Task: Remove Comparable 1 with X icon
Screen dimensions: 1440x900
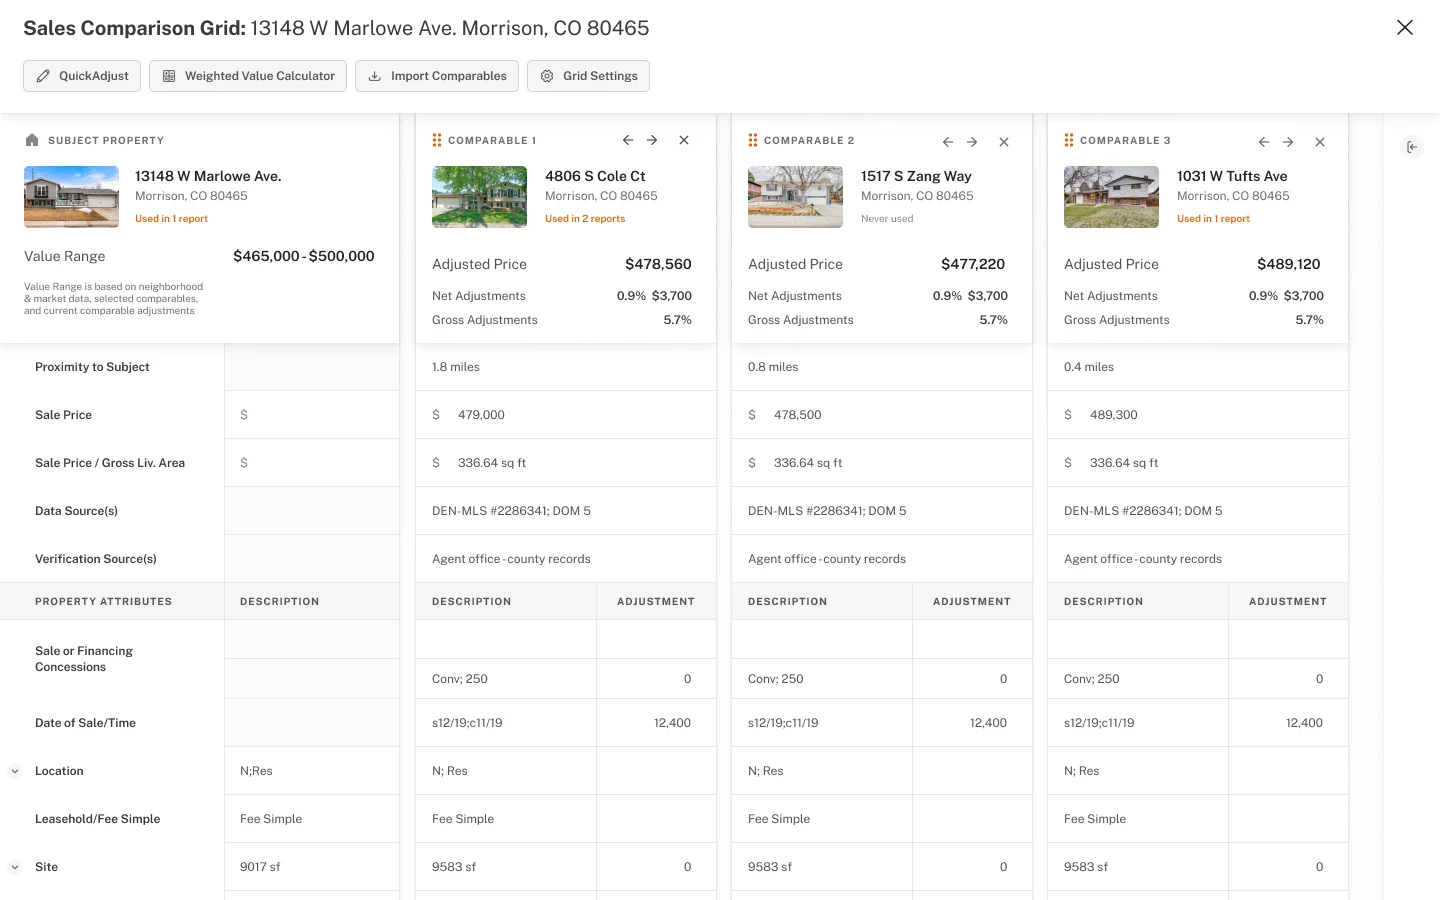Action: point(684,140)
